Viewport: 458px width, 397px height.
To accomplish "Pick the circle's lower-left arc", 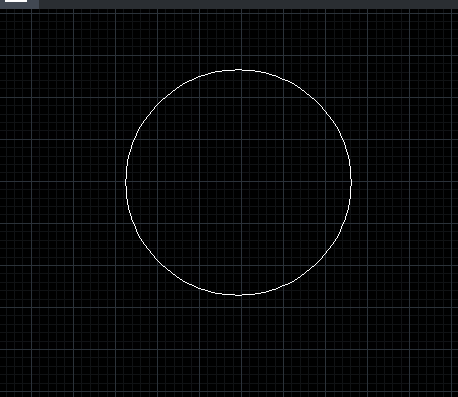I will click(159, 262).
